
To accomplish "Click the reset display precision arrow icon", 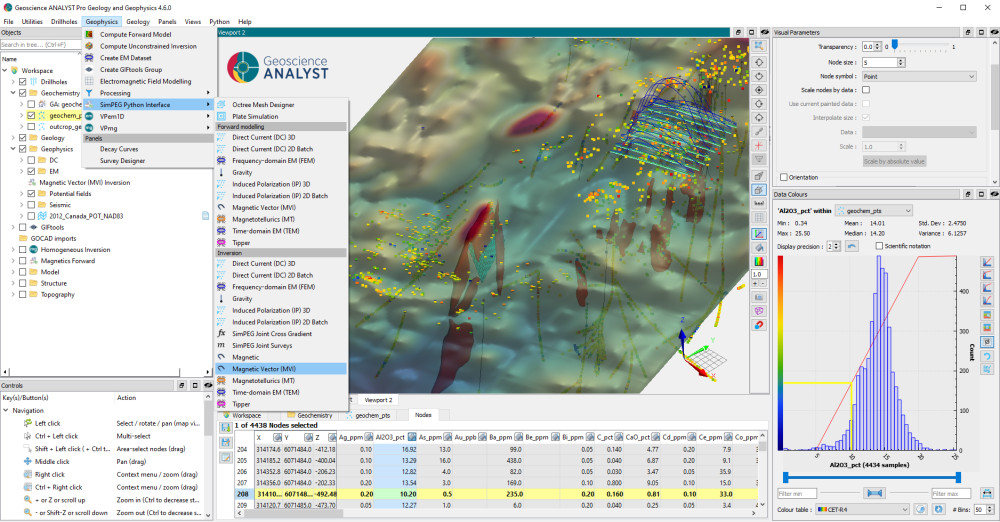I will coord(852,246).
